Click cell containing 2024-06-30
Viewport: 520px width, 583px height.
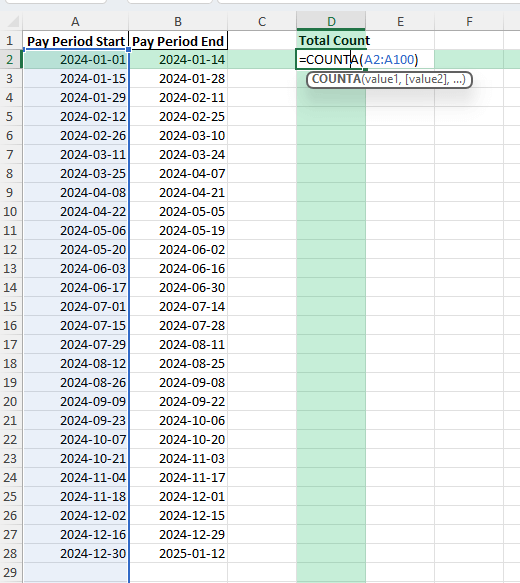point(178,287)
